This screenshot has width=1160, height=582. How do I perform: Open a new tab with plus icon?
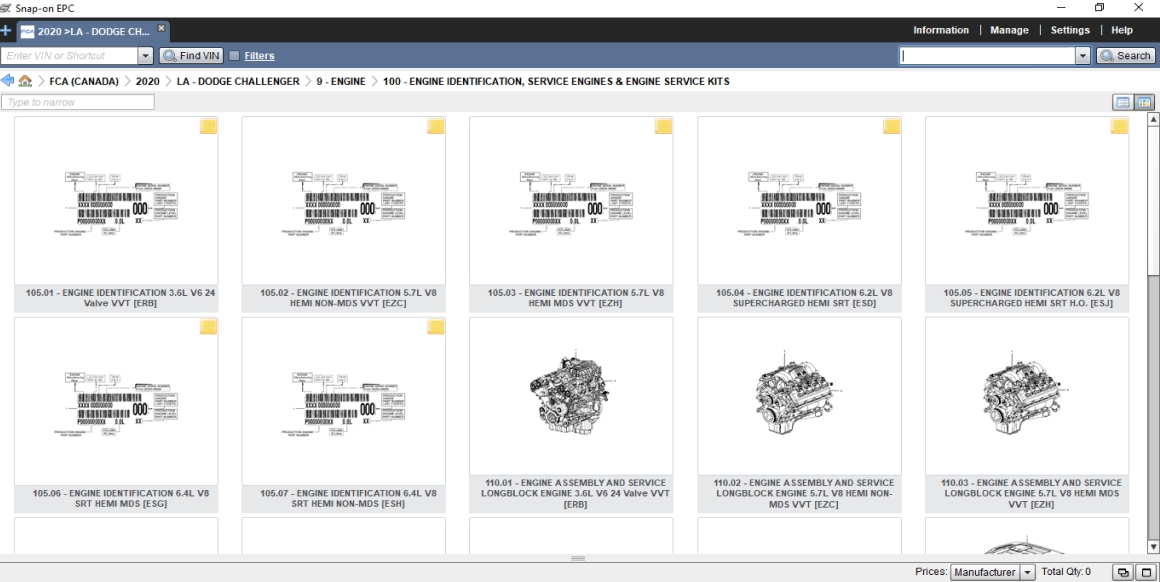pyautogui.click(x=5, y=31)
